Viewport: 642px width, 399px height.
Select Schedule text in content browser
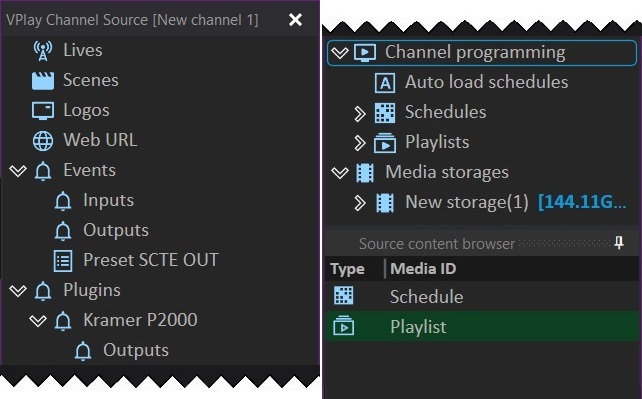point(426,297)
